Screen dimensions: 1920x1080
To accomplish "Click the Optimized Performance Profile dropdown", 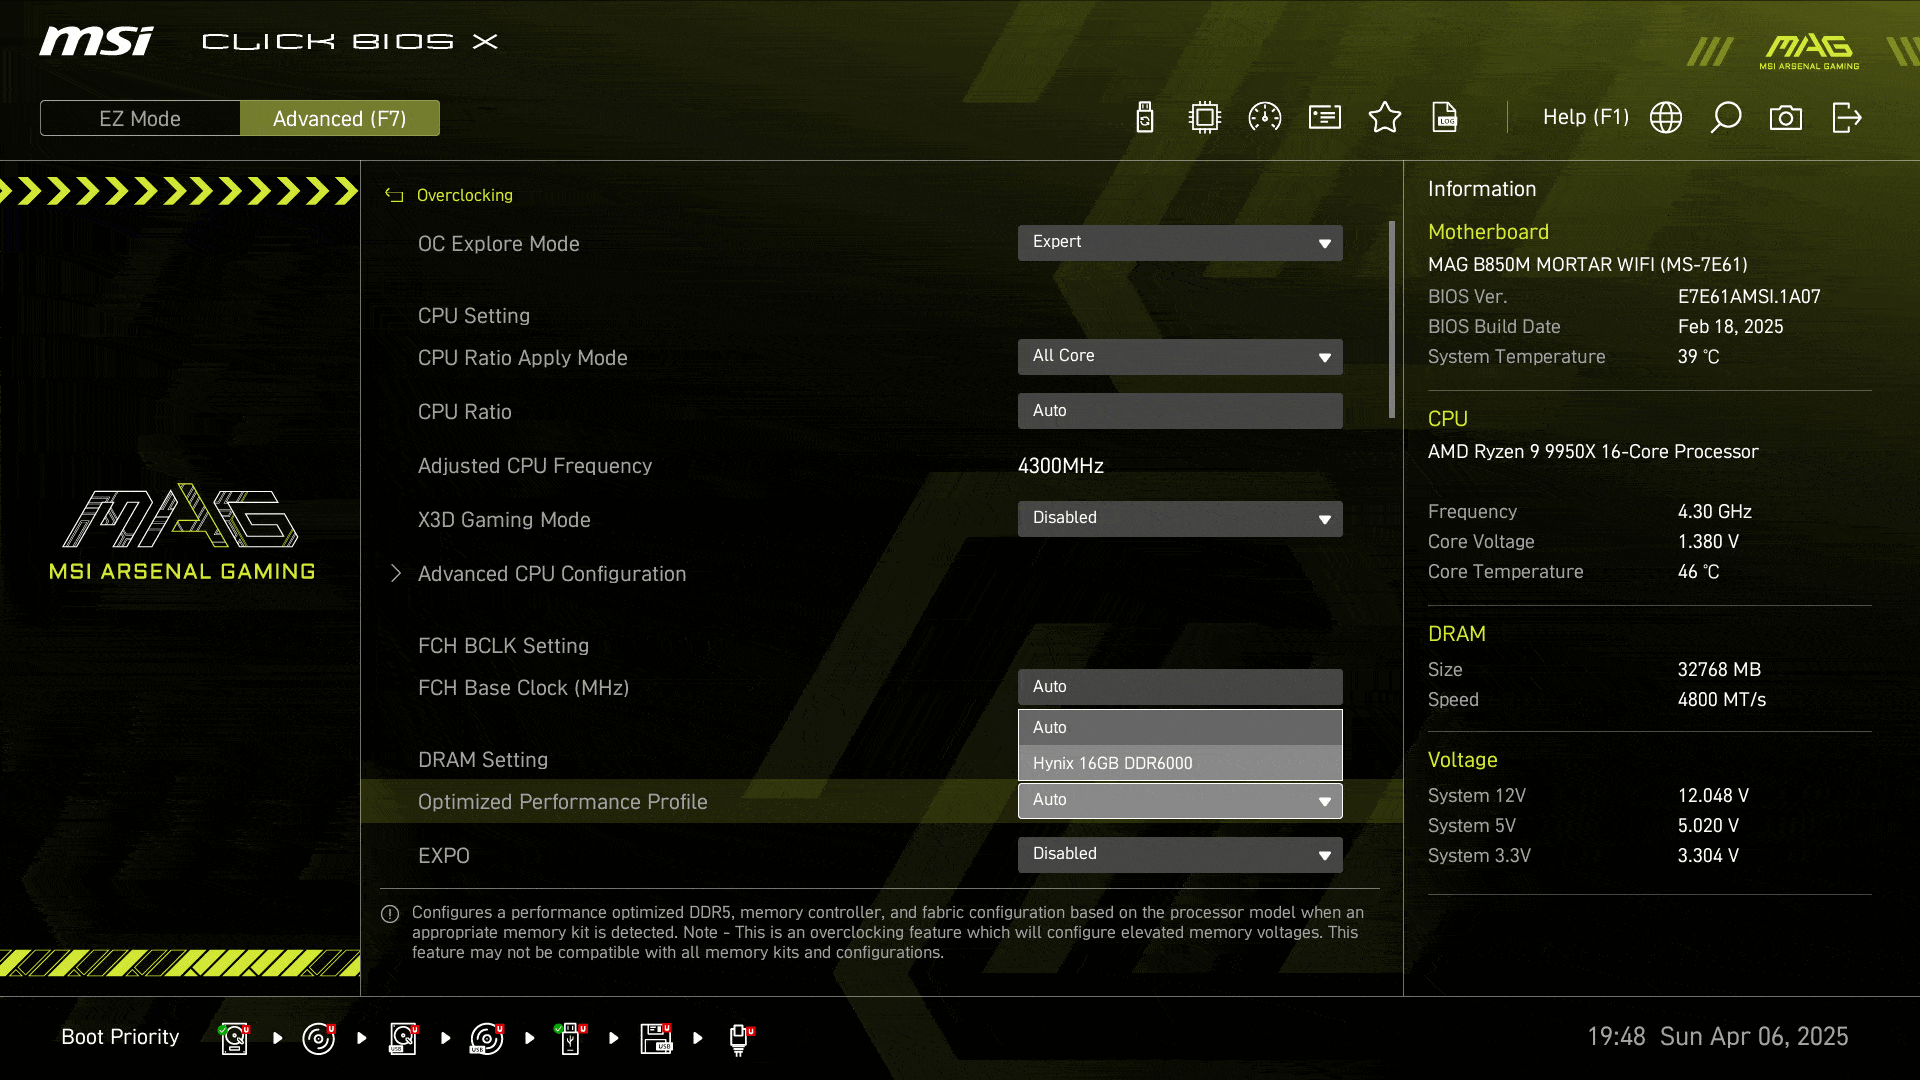I will point(1180,800).
